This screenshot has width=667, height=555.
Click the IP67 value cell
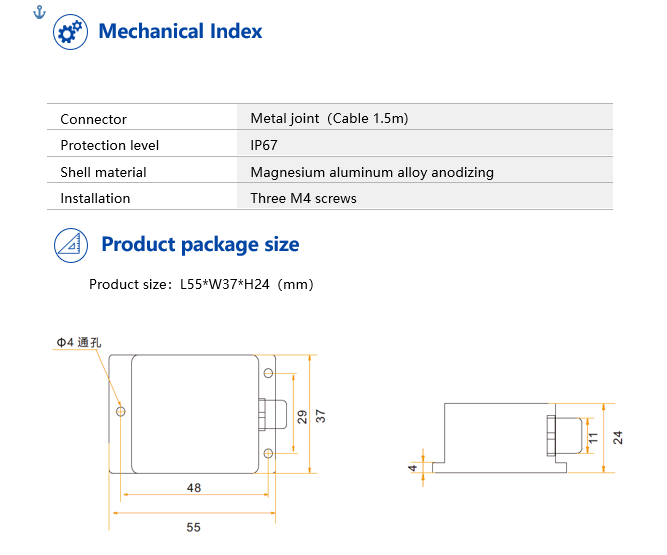coord(264,145)
